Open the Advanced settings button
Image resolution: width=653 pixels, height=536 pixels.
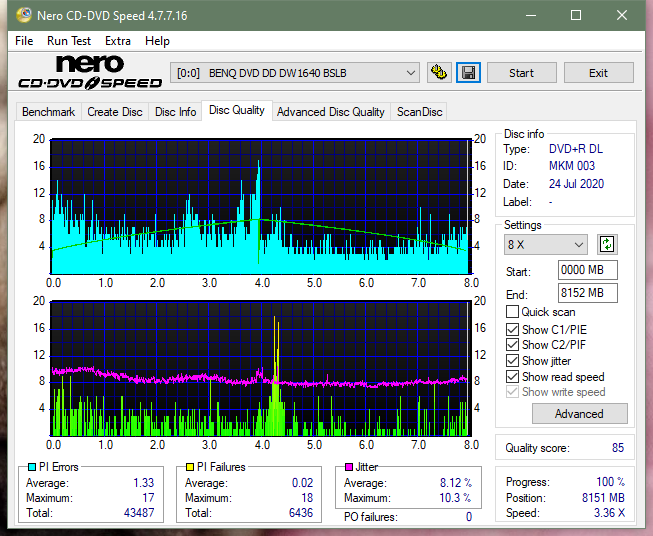pos(579,414)
